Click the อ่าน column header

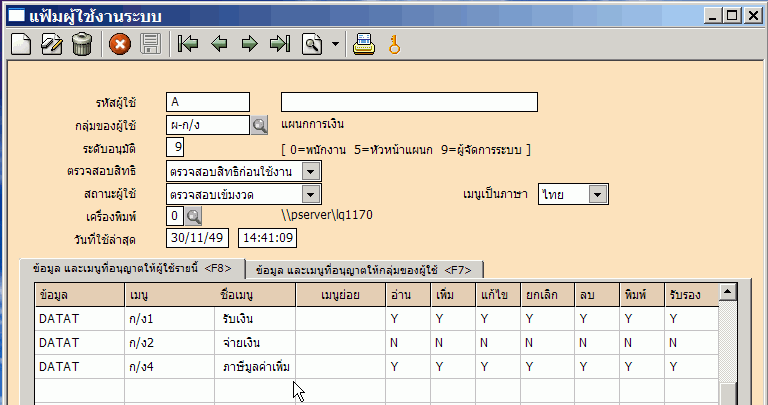coord(408,295)
